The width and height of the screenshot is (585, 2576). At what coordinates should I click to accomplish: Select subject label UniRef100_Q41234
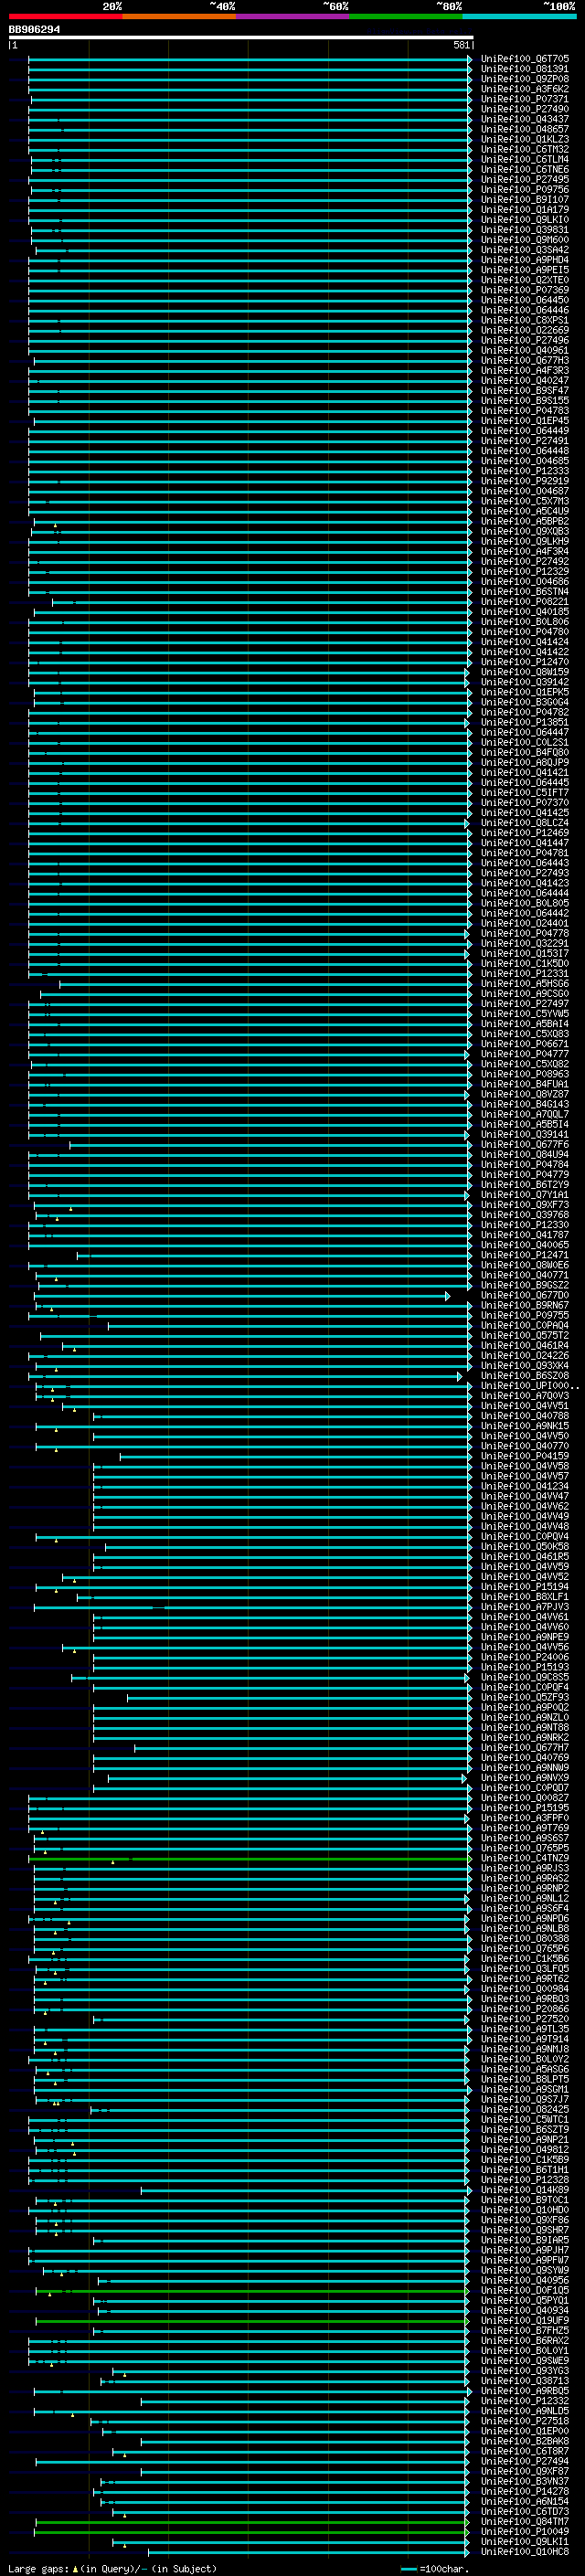tap(524, 1486)
